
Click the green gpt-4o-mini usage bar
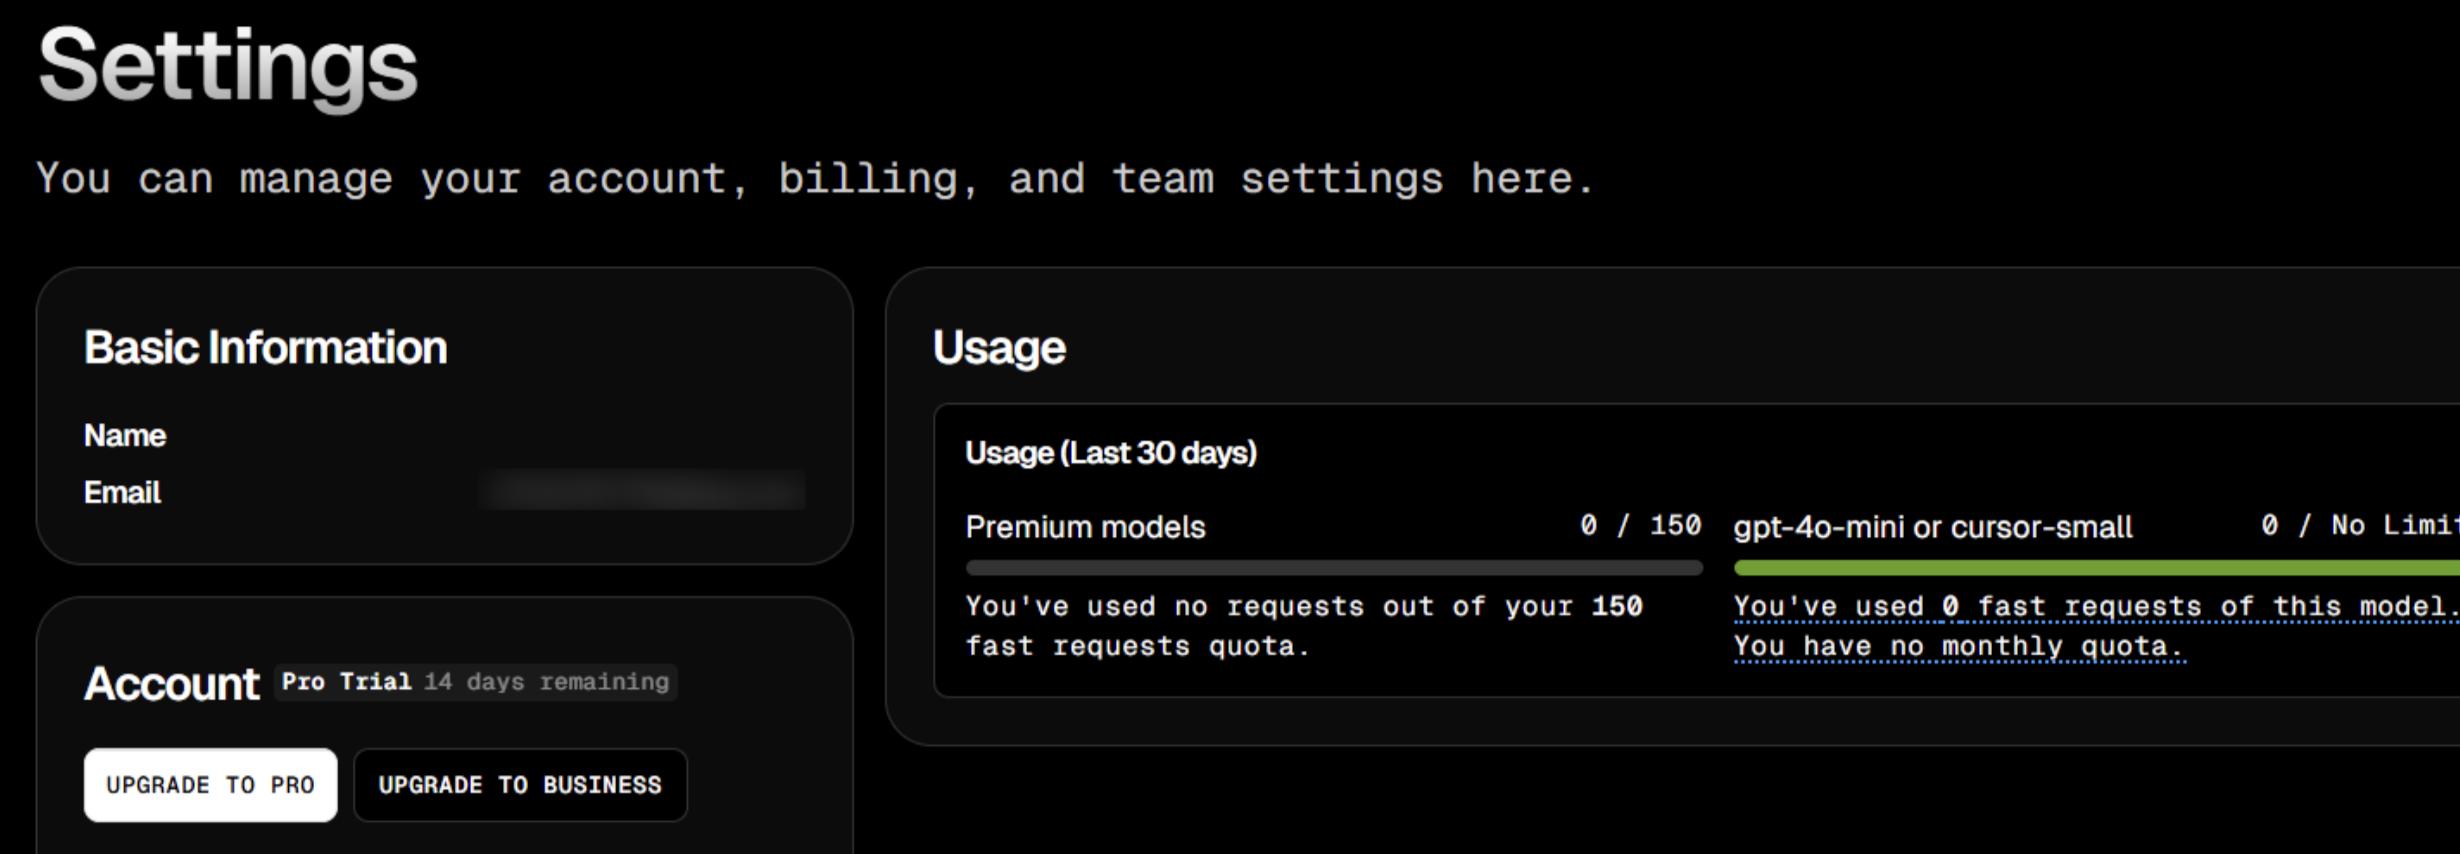[2095, 568]
